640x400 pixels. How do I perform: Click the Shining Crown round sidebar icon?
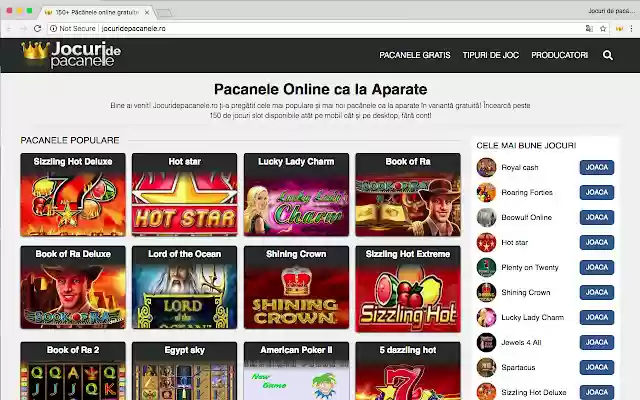(x=486, y=292)
